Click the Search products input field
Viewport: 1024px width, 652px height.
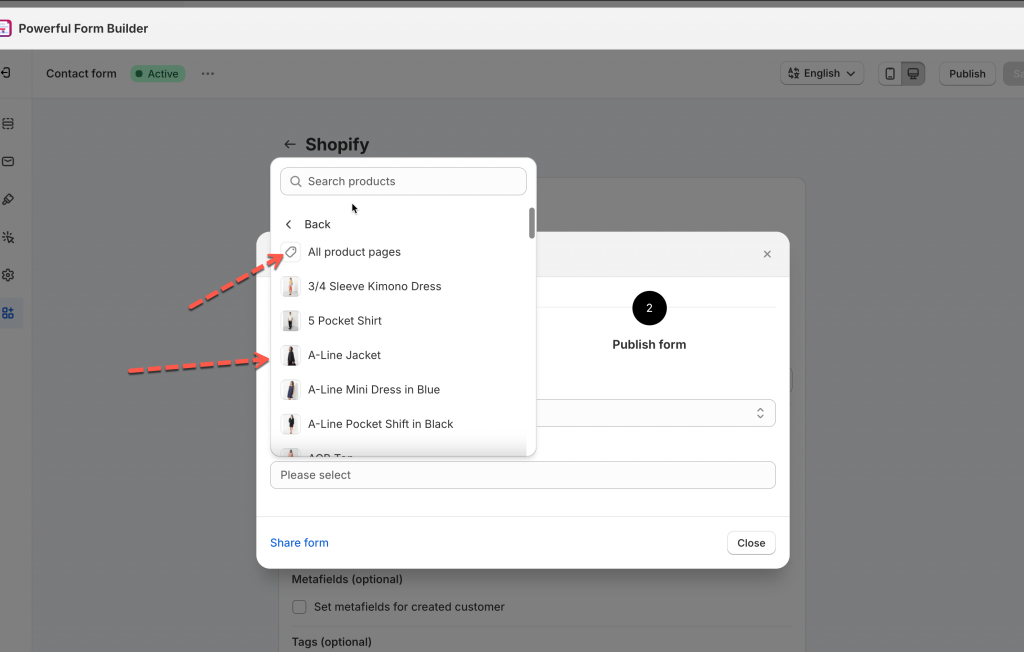coord(410,181)
